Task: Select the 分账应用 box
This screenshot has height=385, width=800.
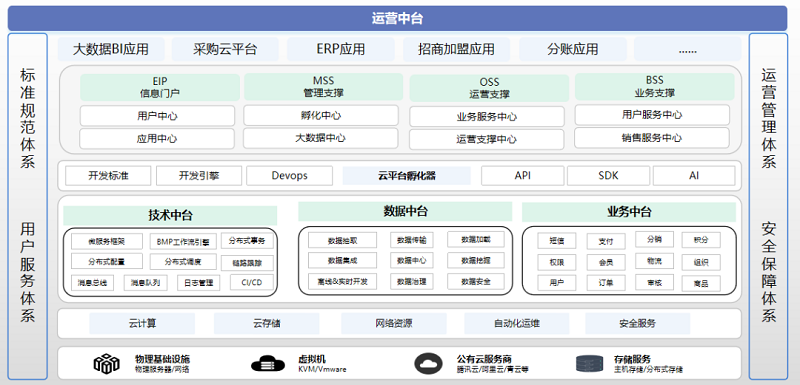Action: pos(572,49)
